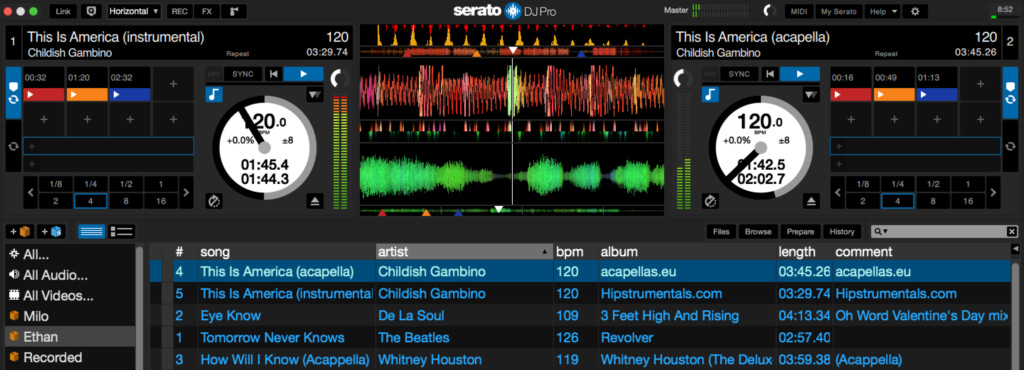Image resolution: width=1024 pixels, height=370 pixels.
Task: Open the REC recording panel
Action: (179, 11)
